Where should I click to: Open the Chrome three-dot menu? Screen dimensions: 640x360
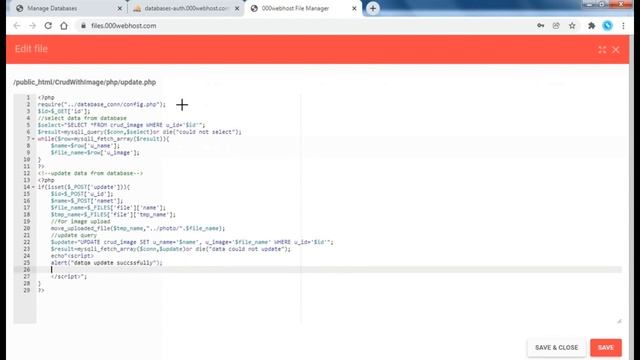[623, 26]
